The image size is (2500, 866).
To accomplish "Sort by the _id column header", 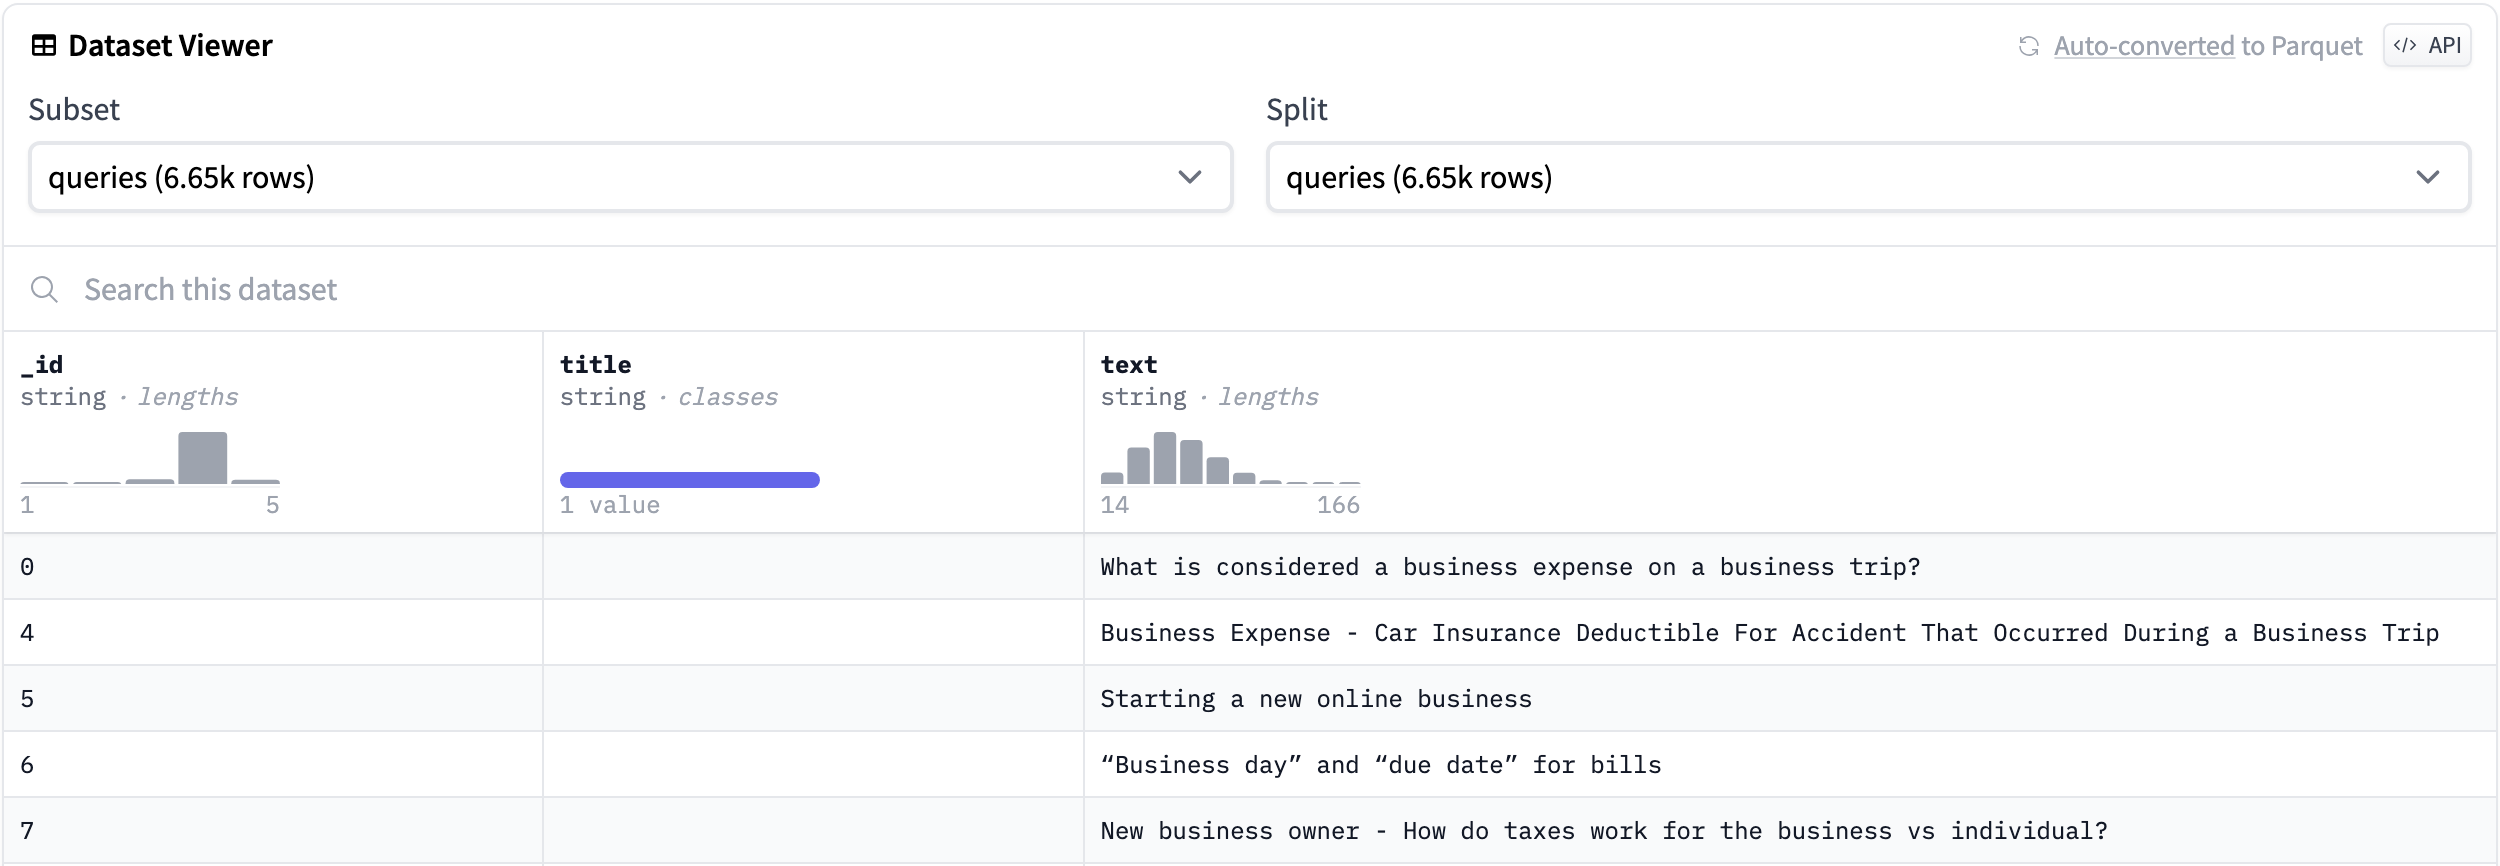I will tap(42, 365).
